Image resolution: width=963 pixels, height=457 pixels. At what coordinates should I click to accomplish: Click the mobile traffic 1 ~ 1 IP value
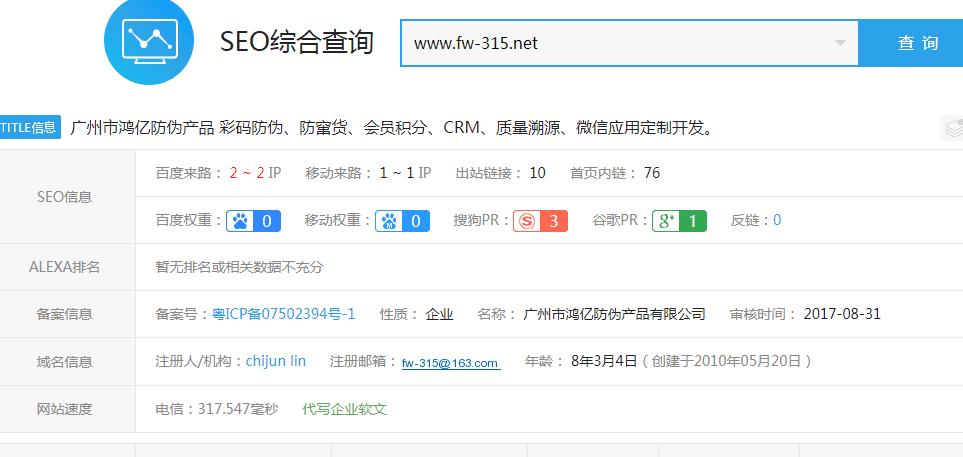(x=405, y=173)
